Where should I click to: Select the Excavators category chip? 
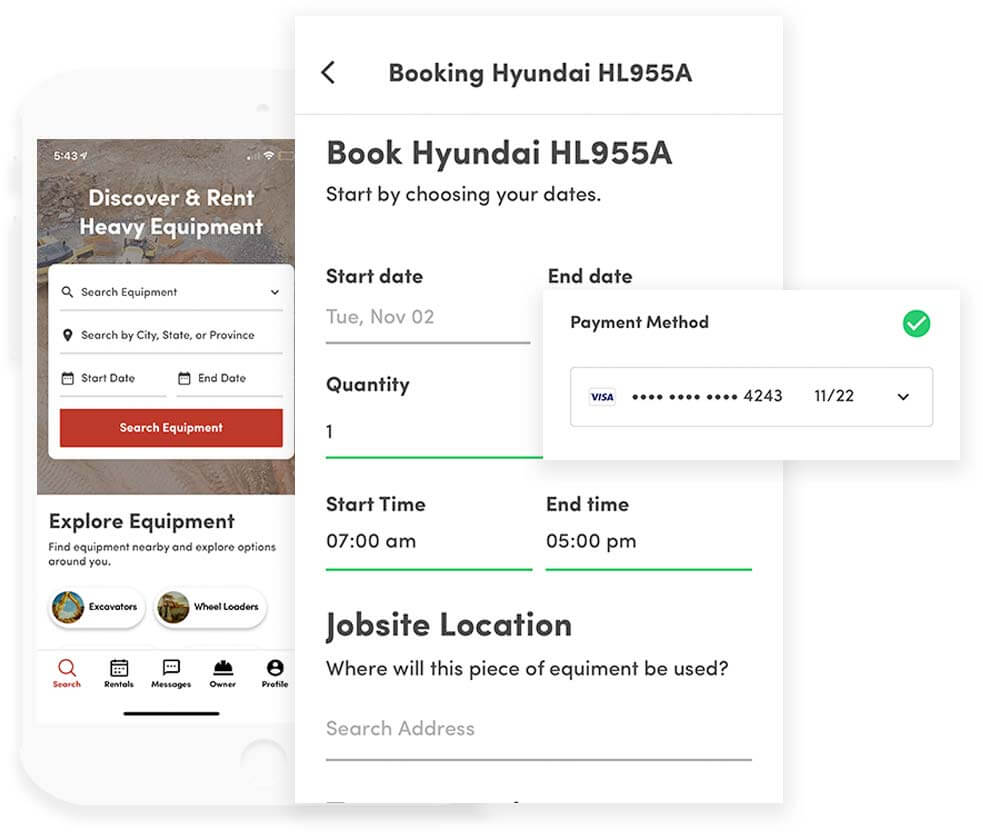coord(97,607)
